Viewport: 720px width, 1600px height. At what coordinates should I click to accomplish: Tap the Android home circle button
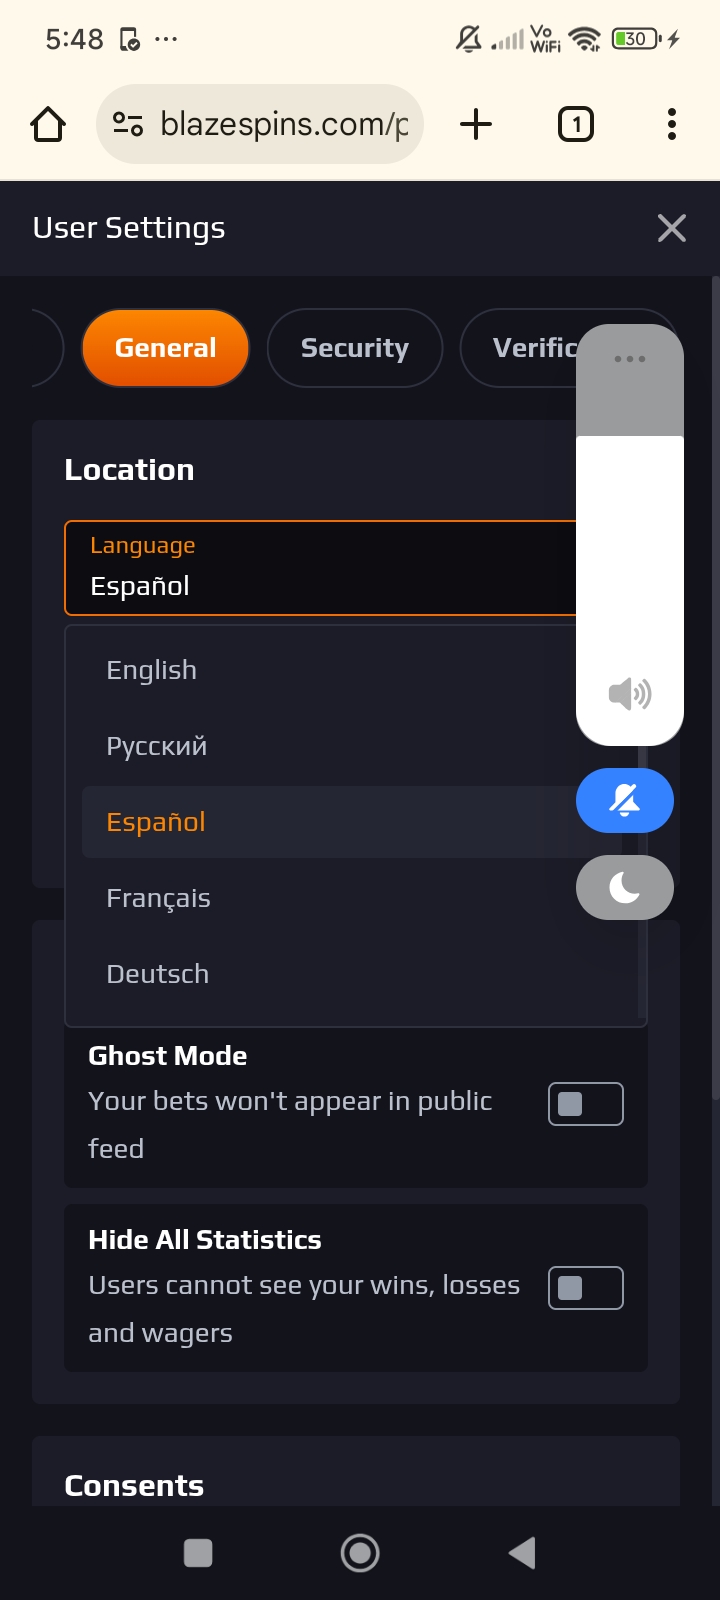coord(360,1553)
